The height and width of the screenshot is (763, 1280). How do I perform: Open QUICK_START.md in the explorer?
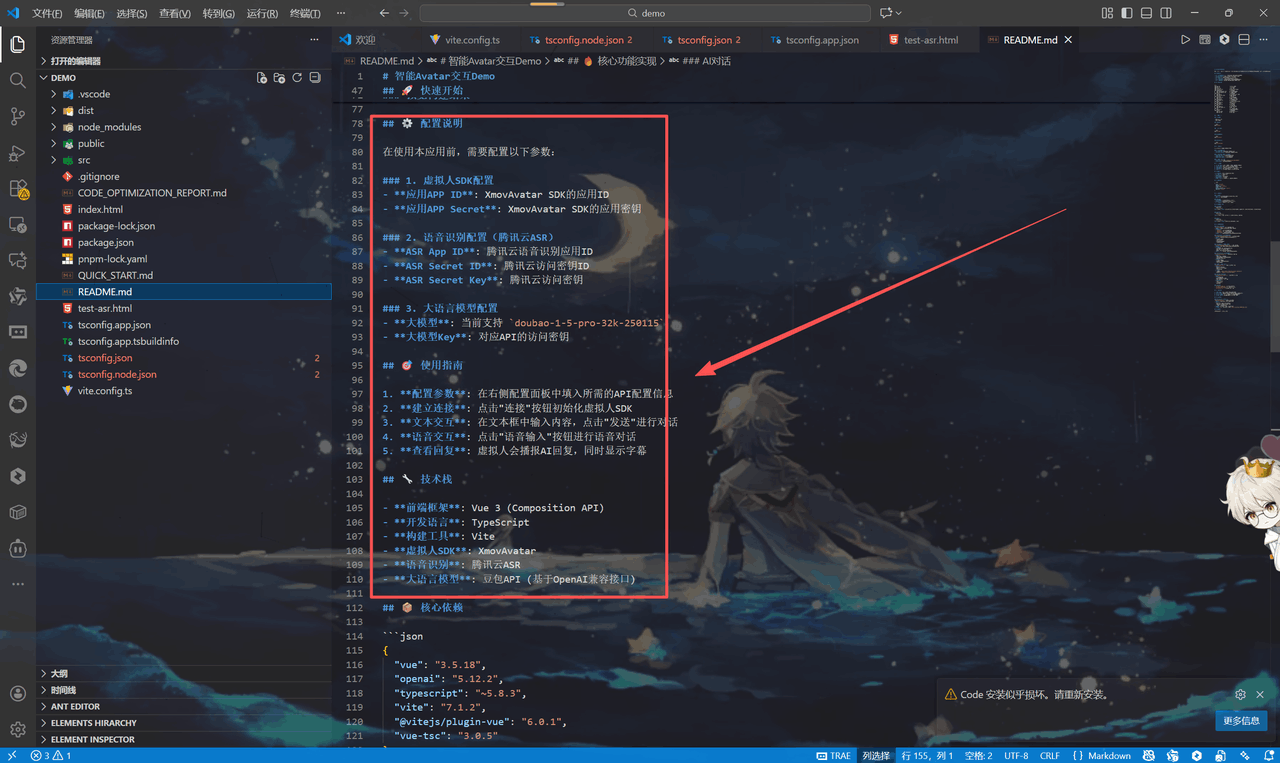[183, 275]
